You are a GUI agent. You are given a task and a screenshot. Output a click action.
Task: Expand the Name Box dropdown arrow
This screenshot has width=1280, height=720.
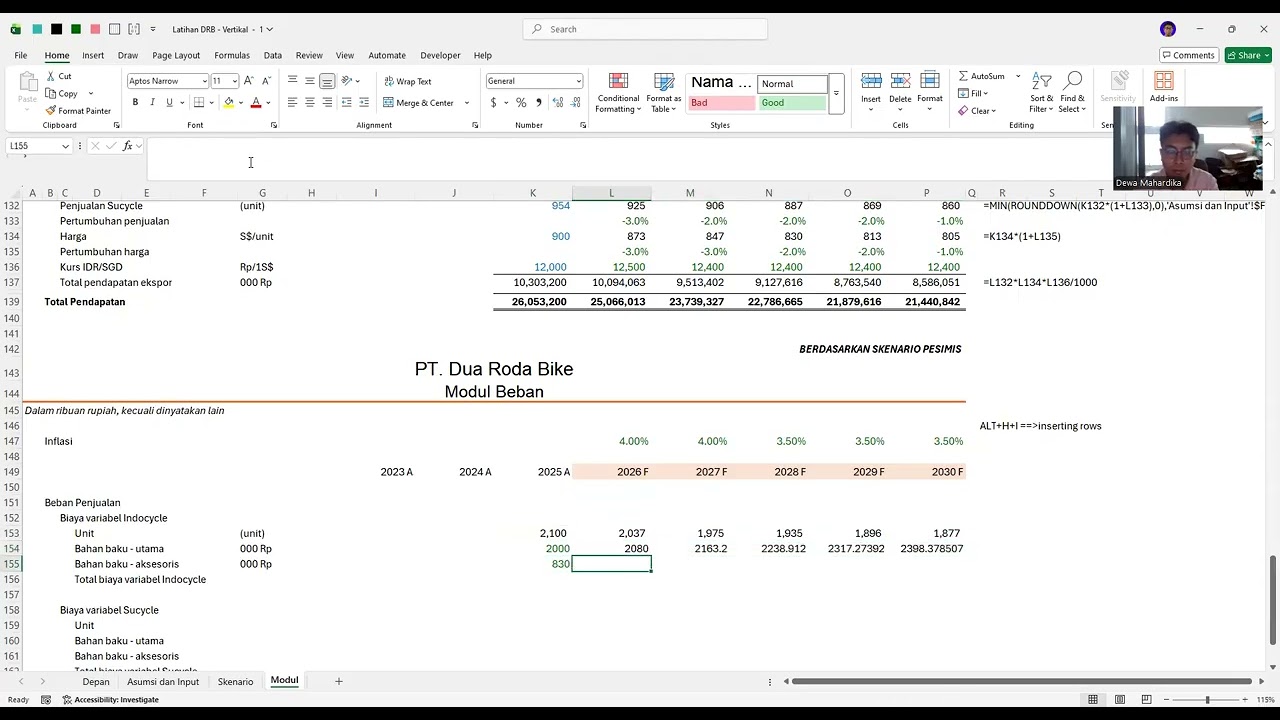65,146
